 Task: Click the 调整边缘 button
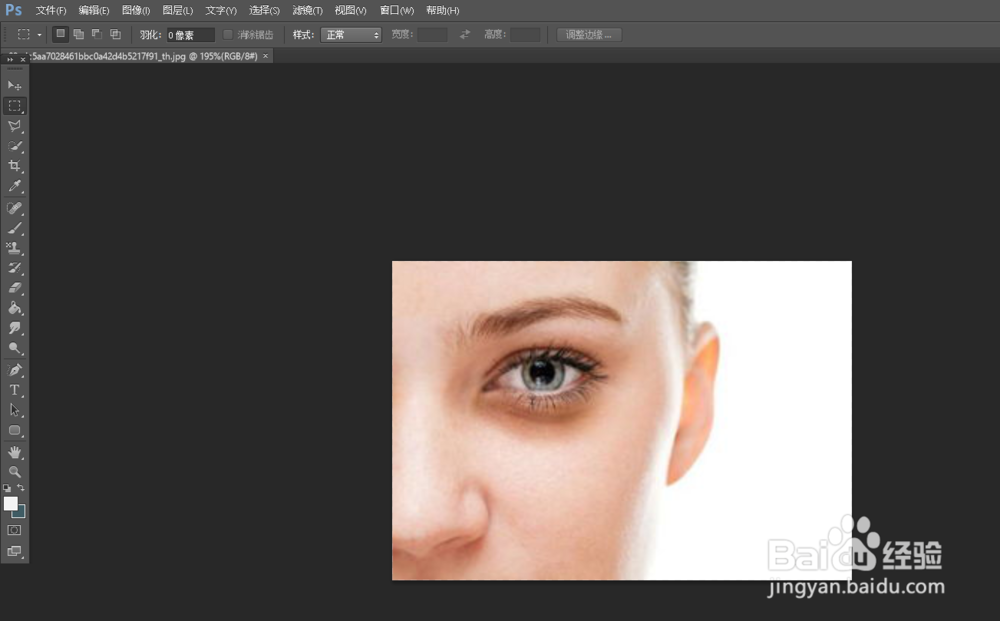[x=588, y=33]
